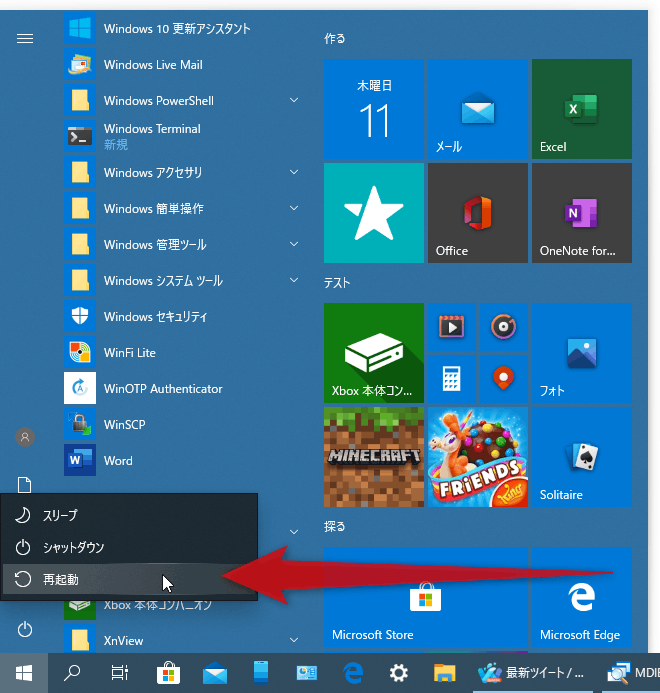Open Microsoft Store from taskbar
The image size is (660, 693).
[168, 673]
